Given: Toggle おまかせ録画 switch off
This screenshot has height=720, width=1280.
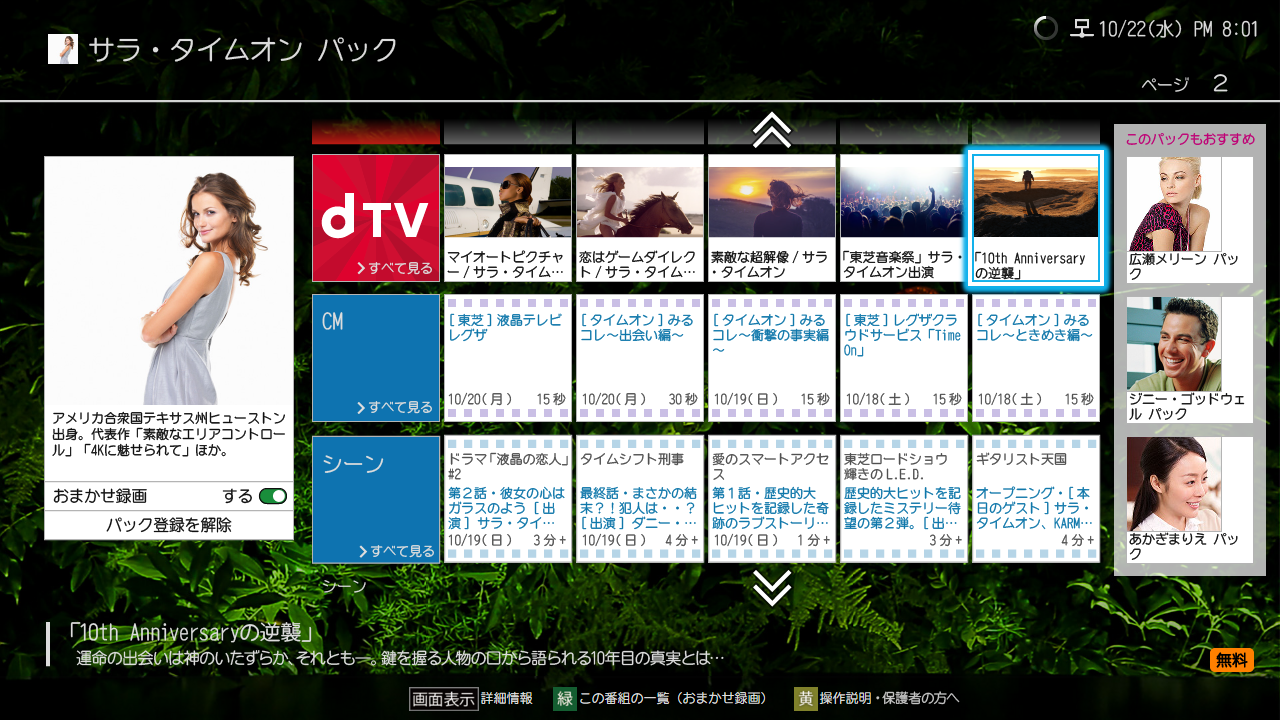Looking at the screenshot, I should 273,496.
